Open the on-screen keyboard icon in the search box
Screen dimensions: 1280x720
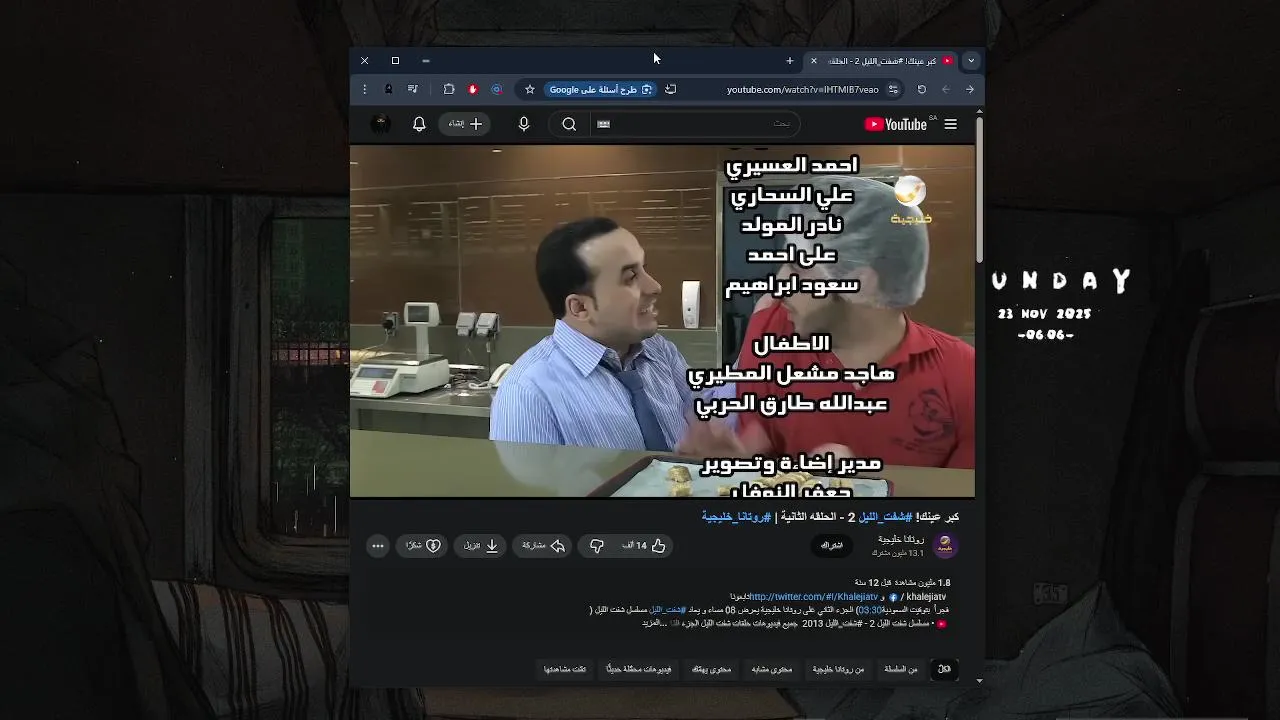603,124
